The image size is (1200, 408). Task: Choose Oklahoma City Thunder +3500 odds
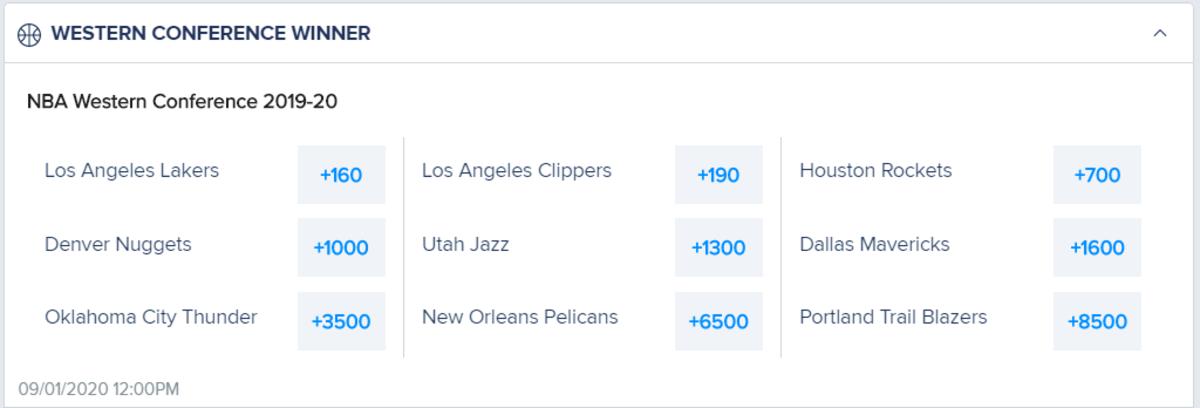point(341,321)
